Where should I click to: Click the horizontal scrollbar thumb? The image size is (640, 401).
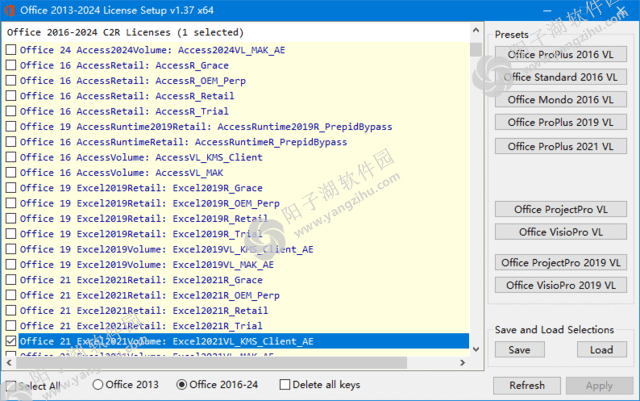[x=211, y=363]
